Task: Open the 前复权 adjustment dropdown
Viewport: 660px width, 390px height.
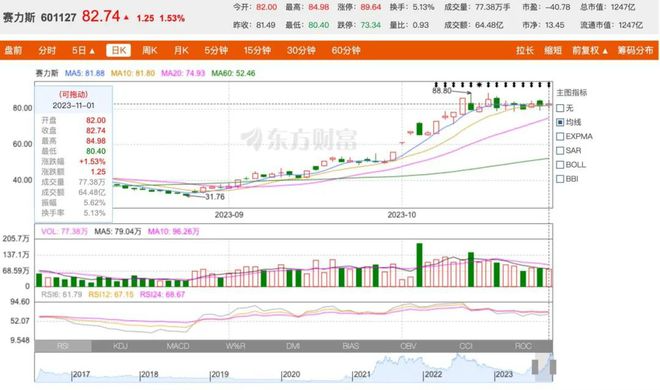Action: [x=590, y=50]
